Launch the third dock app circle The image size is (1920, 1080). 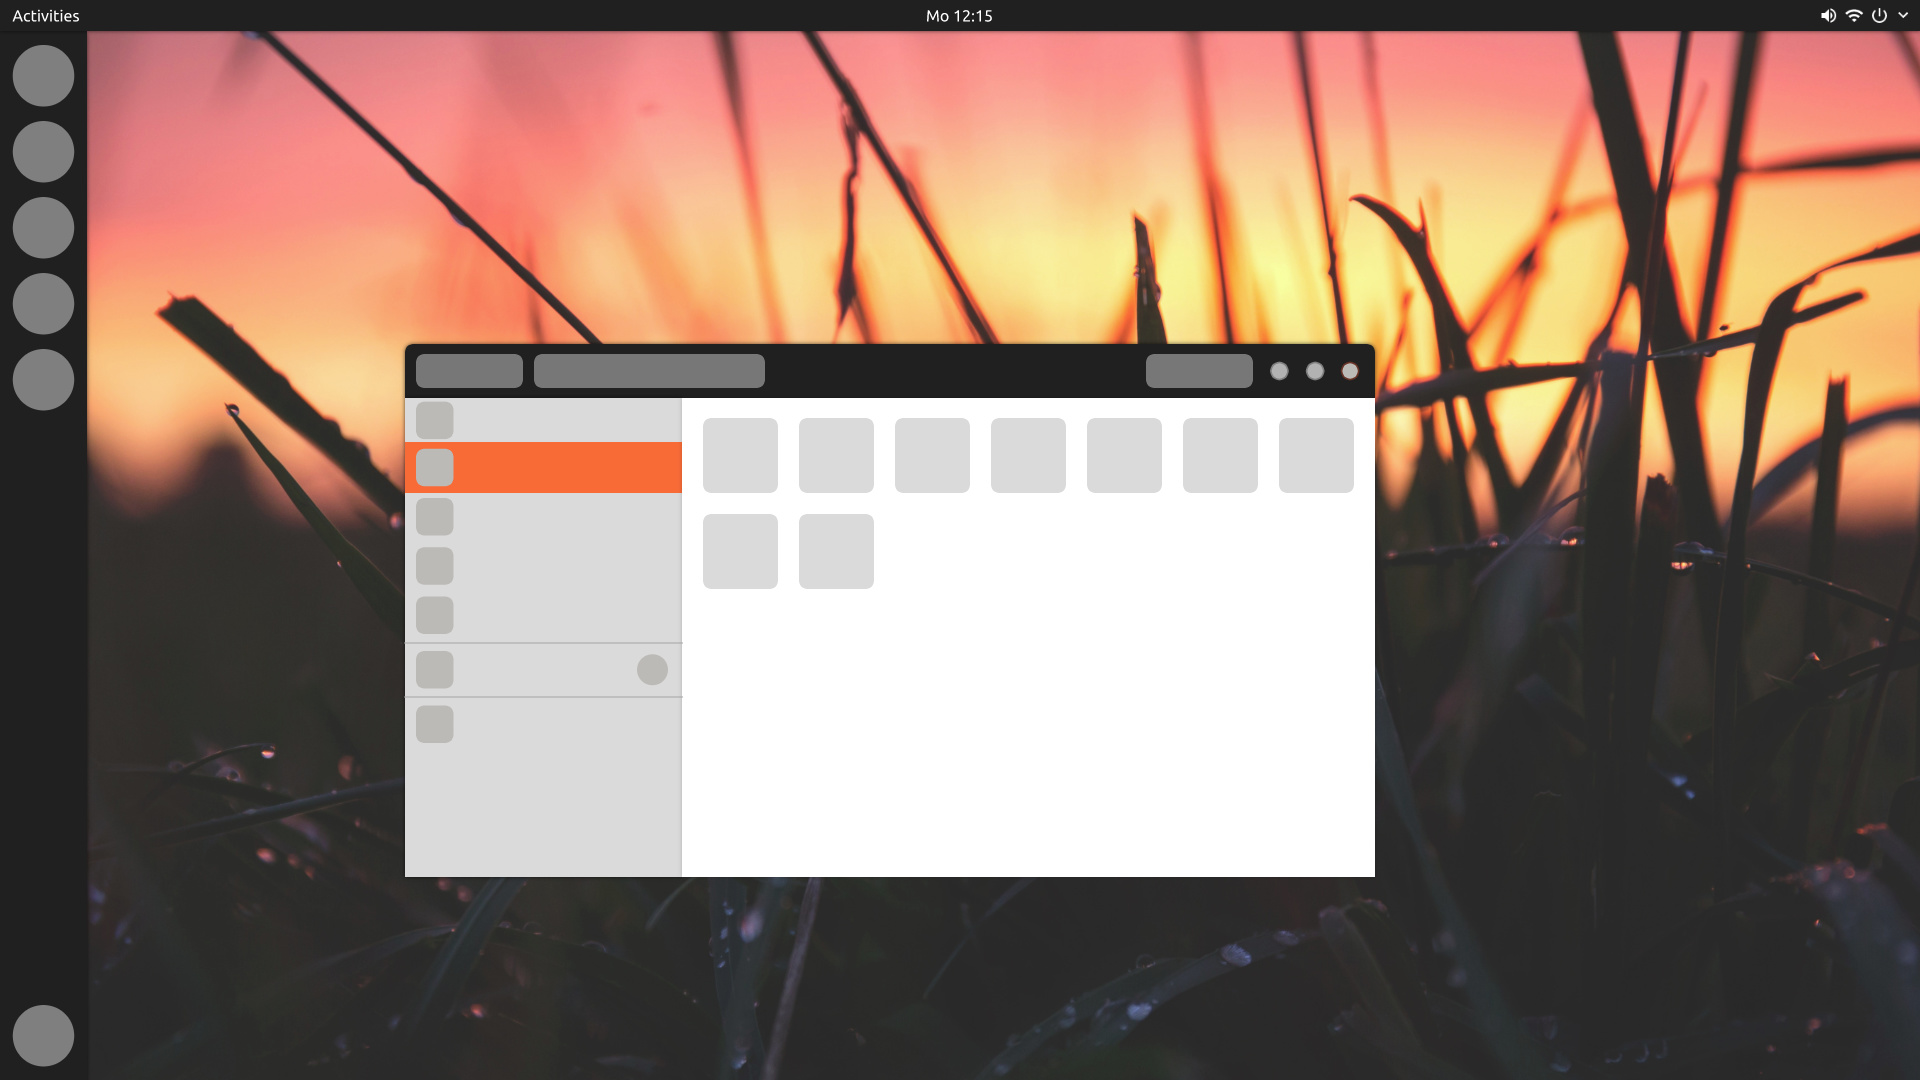43,228
